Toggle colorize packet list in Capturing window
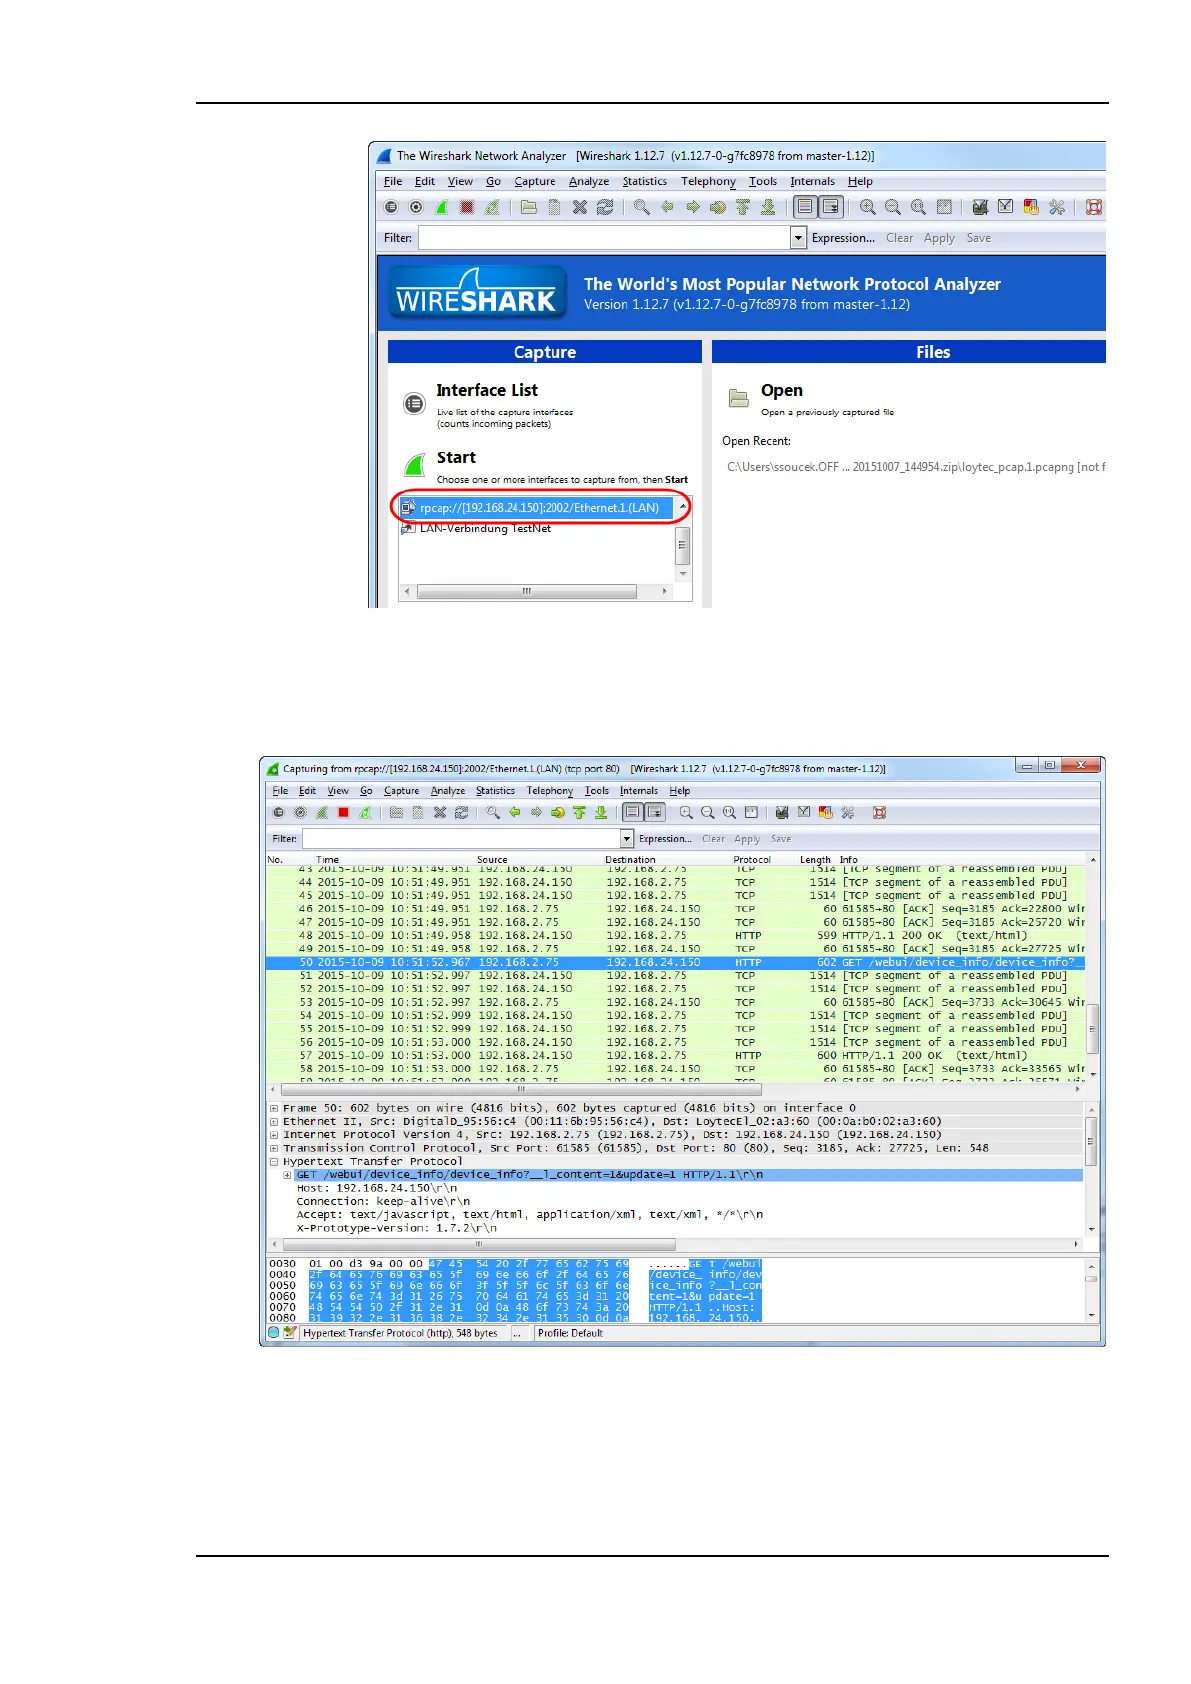1191x1684 pixels. 632,813
